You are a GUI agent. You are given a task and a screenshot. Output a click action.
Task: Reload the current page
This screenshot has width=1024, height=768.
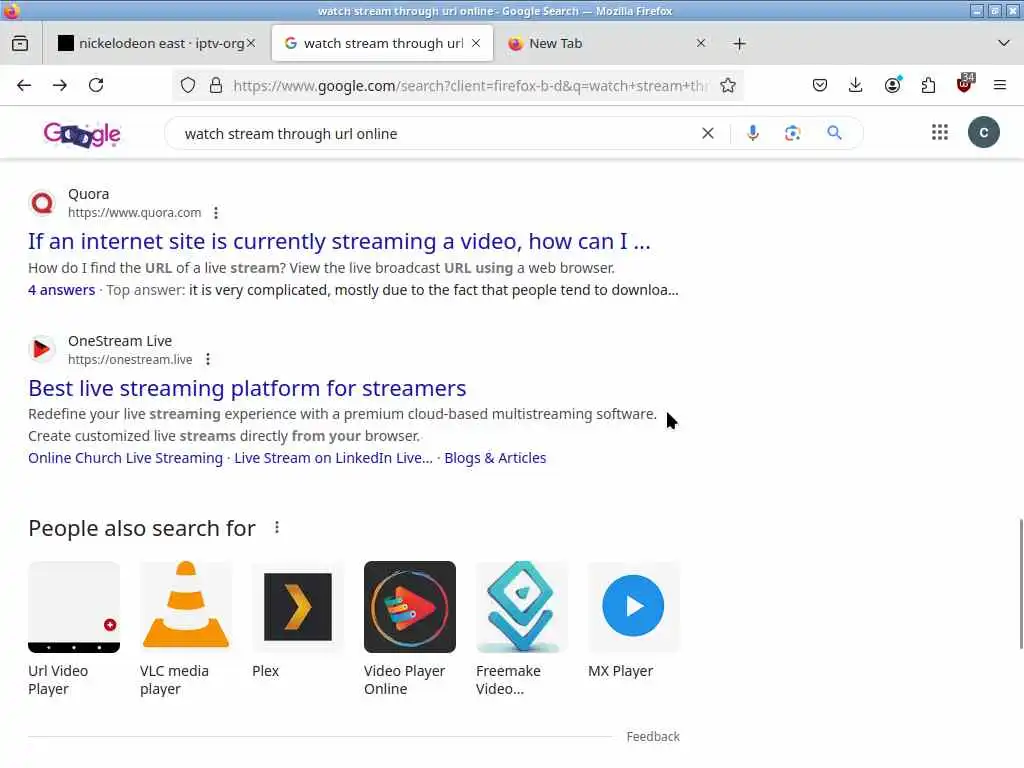tap(96, 86)
